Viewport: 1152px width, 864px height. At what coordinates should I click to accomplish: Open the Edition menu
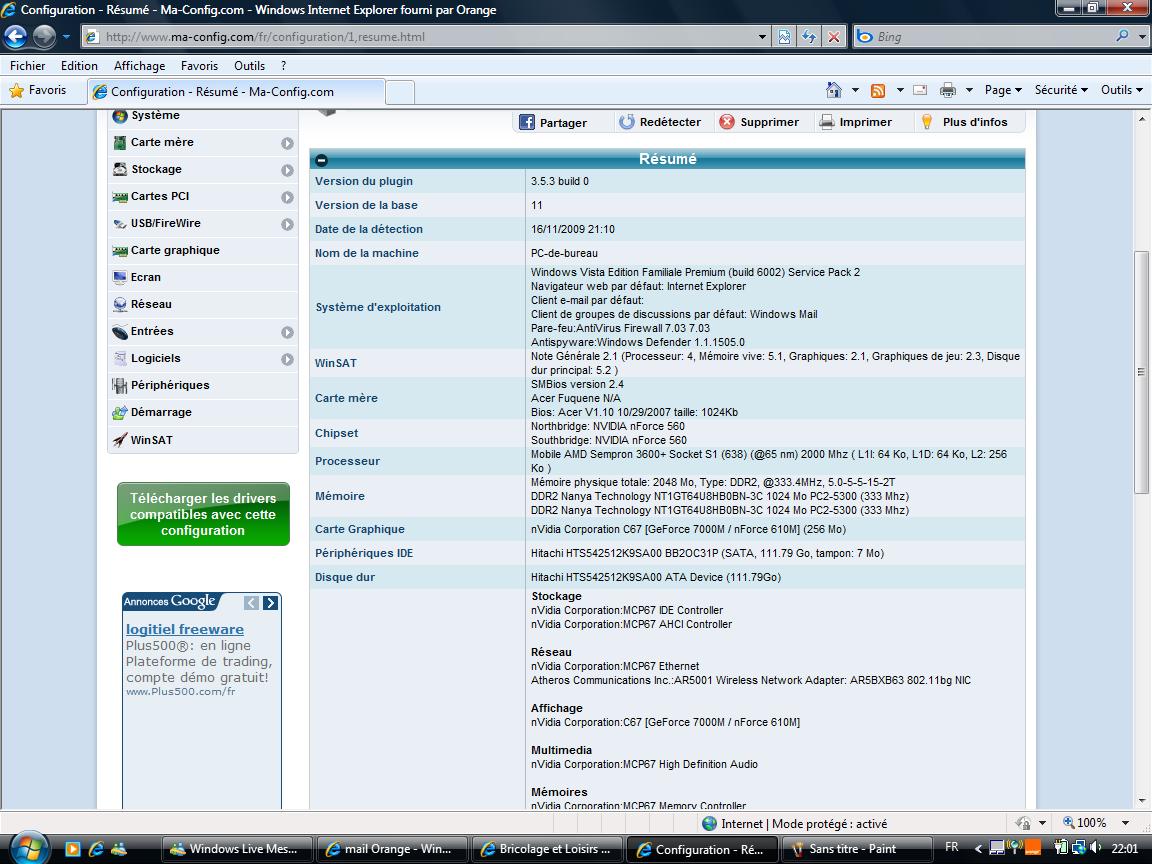tap(79, 65)
